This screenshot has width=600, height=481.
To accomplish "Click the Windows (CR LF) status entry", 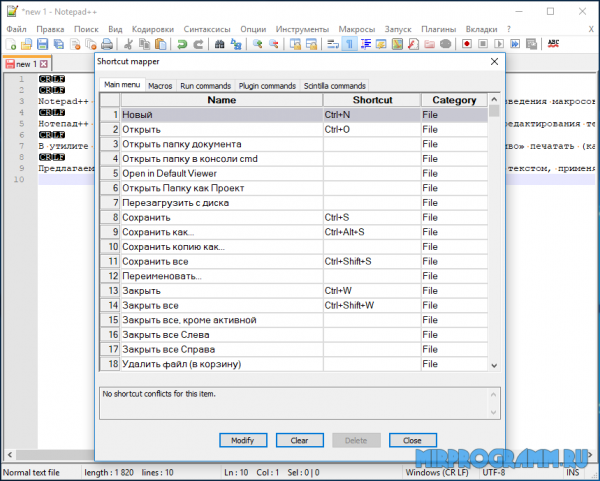I will point(437,473).
